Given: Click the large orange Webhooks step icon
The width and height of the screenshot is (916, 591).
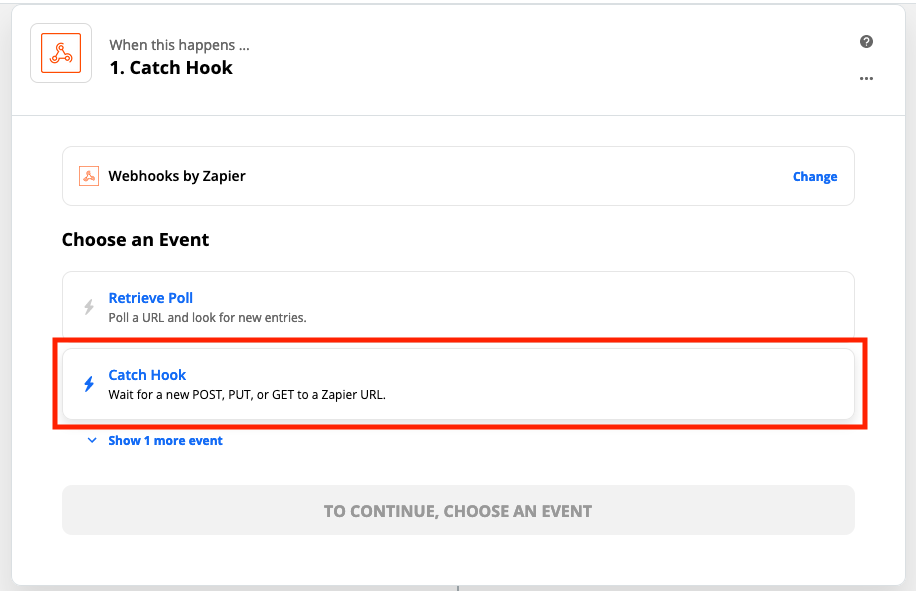Looking at the screenshot, I should (x=61, y=53).
